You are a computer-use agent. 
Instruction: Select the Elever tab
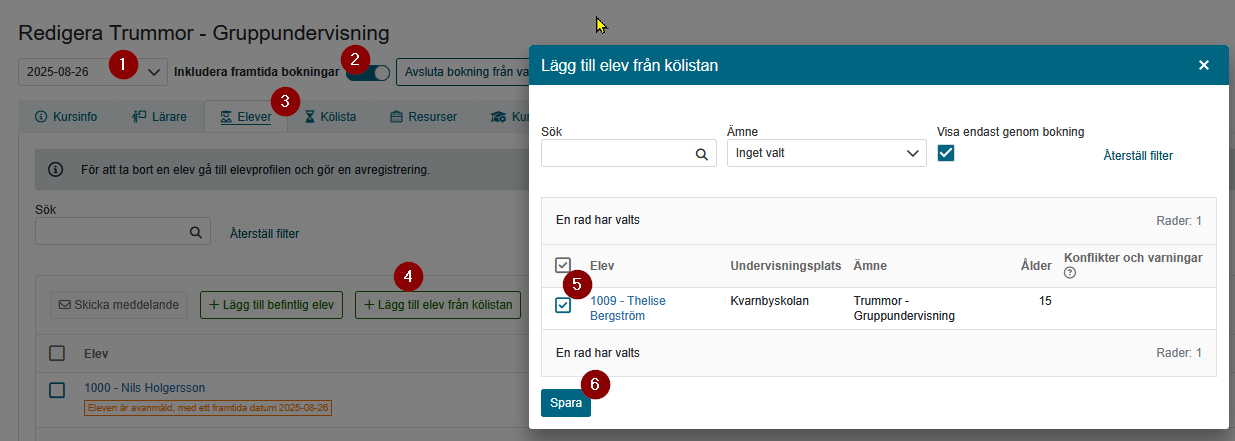(246, 117)
